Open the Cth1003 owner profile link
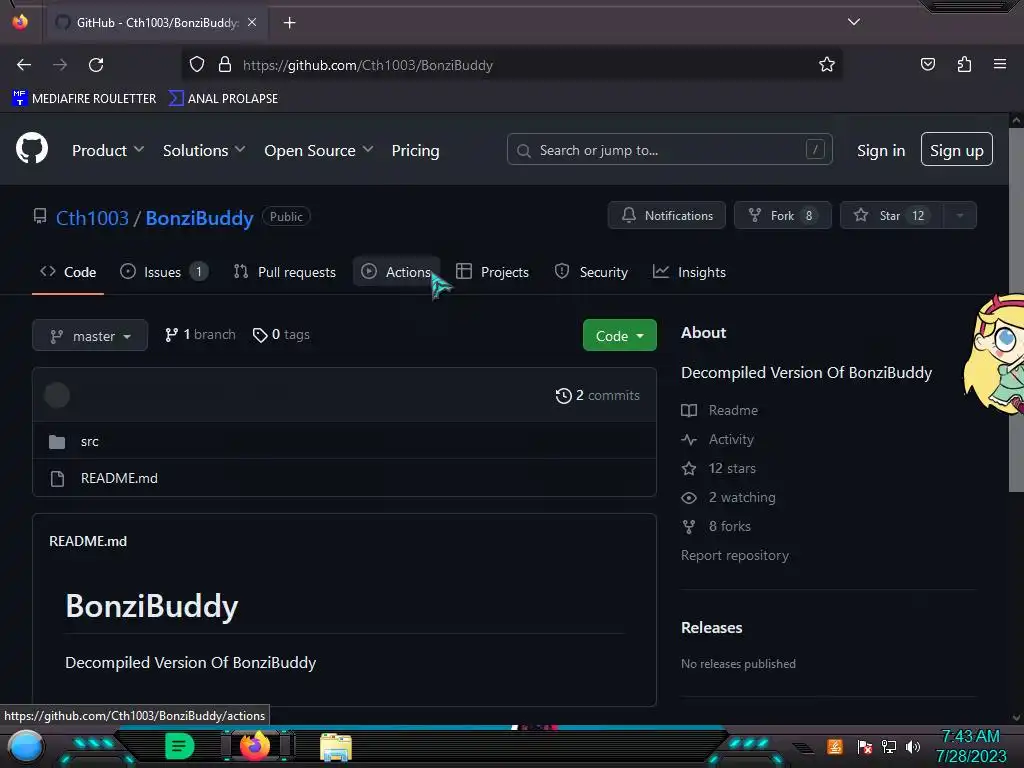 tap(92, 217)
